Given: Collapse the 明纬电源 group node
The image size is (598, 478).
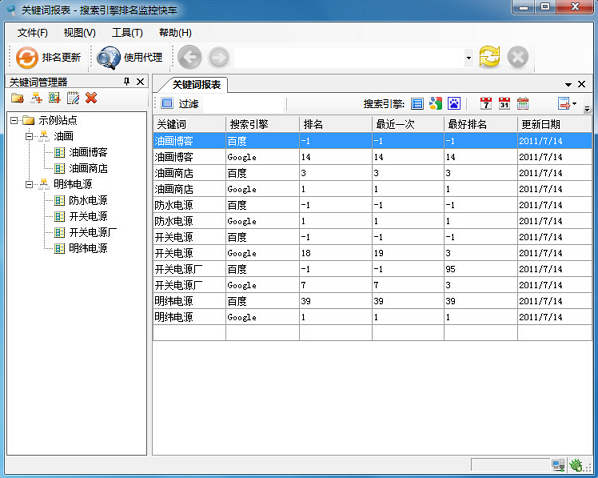Looking at the screenshot, I should tap(29, 185).
